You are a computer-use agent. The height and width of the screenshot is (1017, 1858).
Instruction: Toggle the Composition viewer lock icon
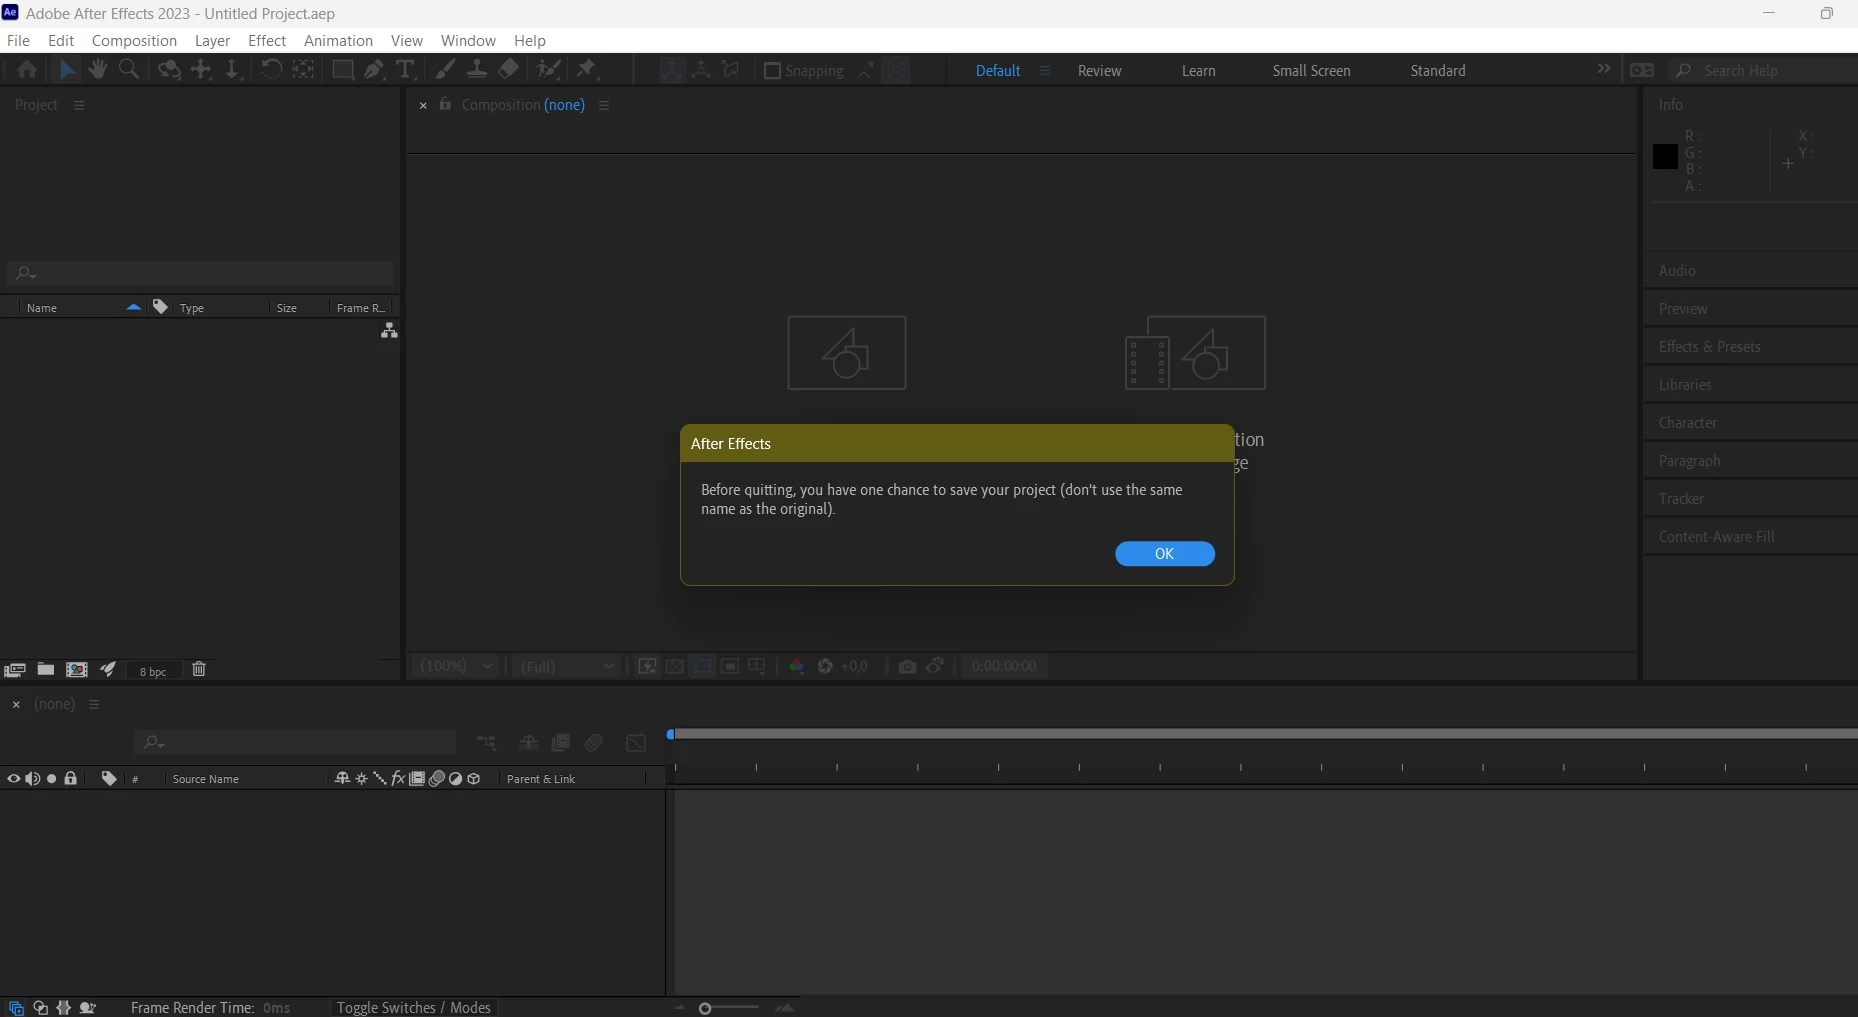click(445, 104)
